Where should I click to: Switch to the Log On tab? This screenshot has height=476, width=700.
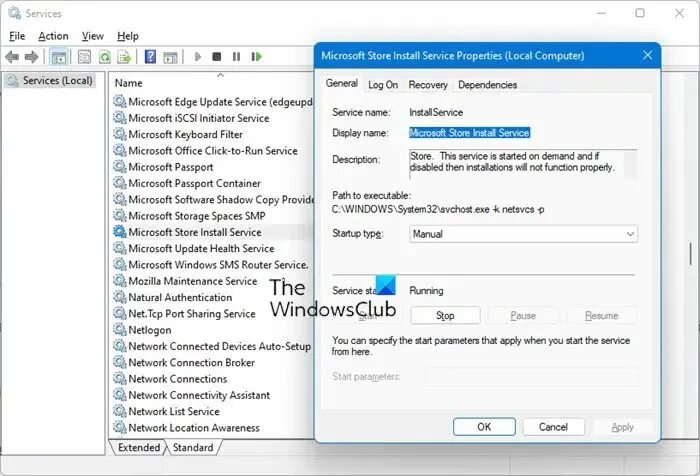[x=383, y=85]
